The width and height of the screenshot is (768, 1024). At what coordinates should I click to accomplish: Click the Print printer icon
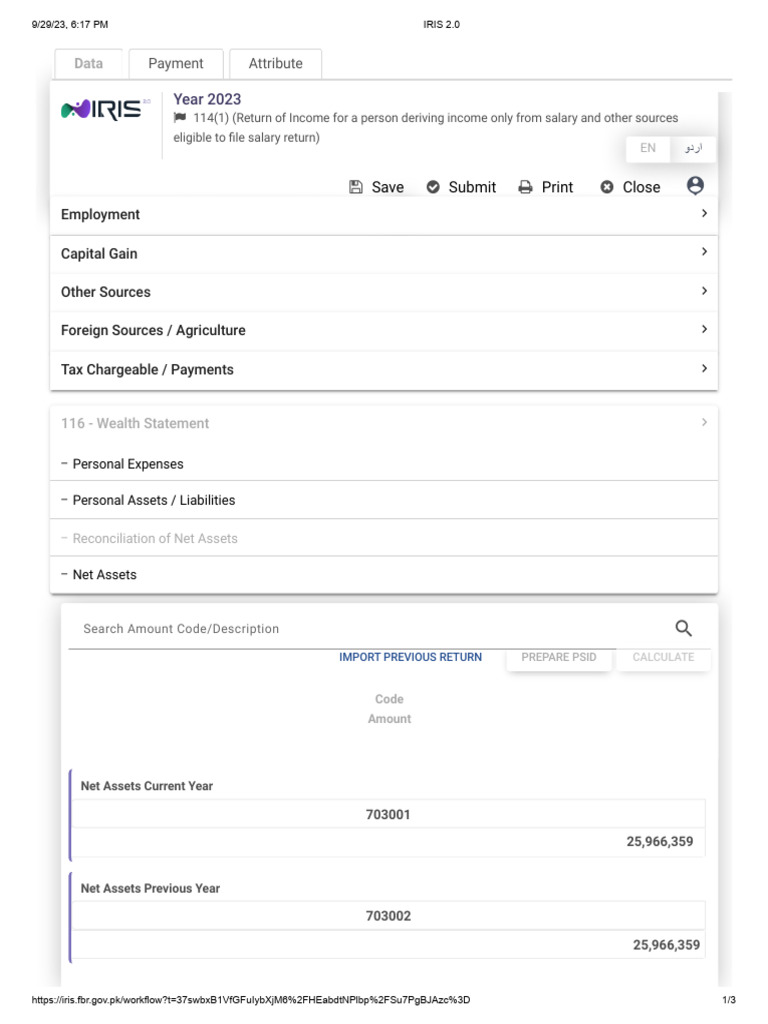point(526,187)
